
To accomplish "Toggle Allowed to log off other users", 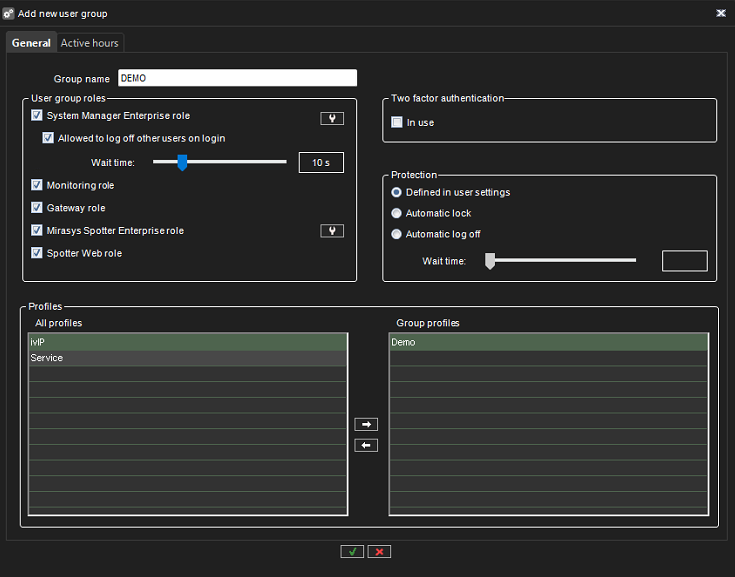I will (x=48, y=138).
